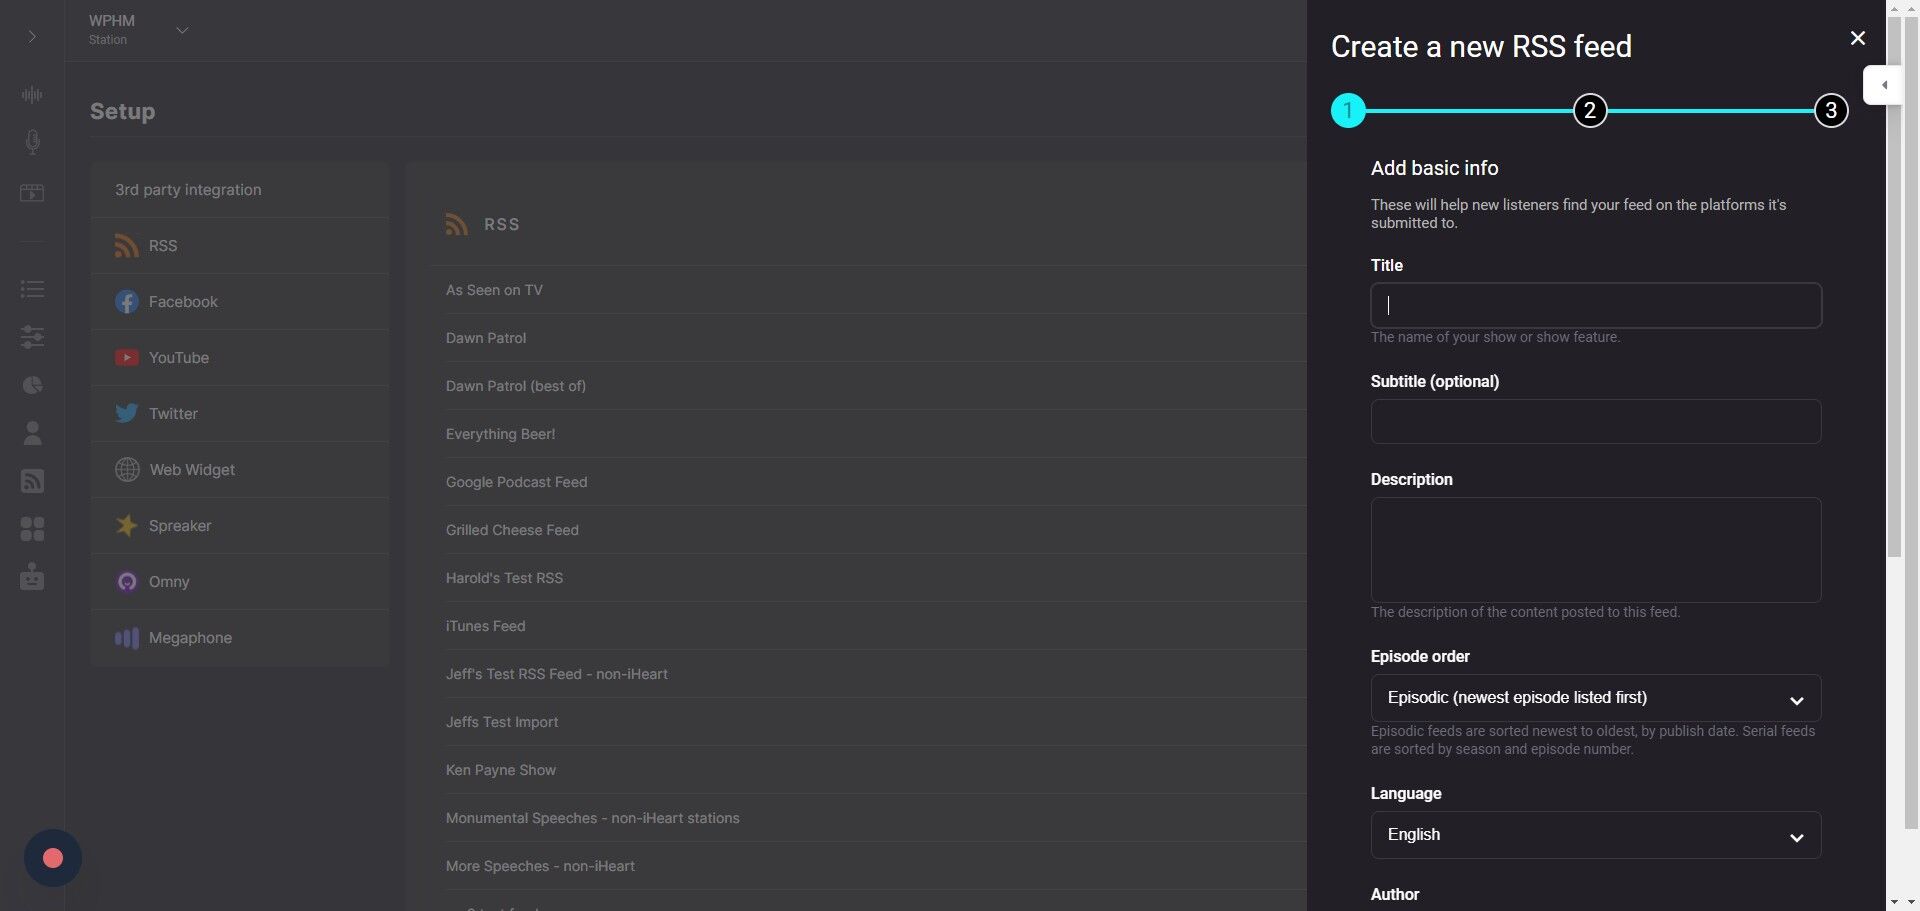Open the microphone icon in sidebar
This screenshot has height=911, width=1920.
coord(32,142)
